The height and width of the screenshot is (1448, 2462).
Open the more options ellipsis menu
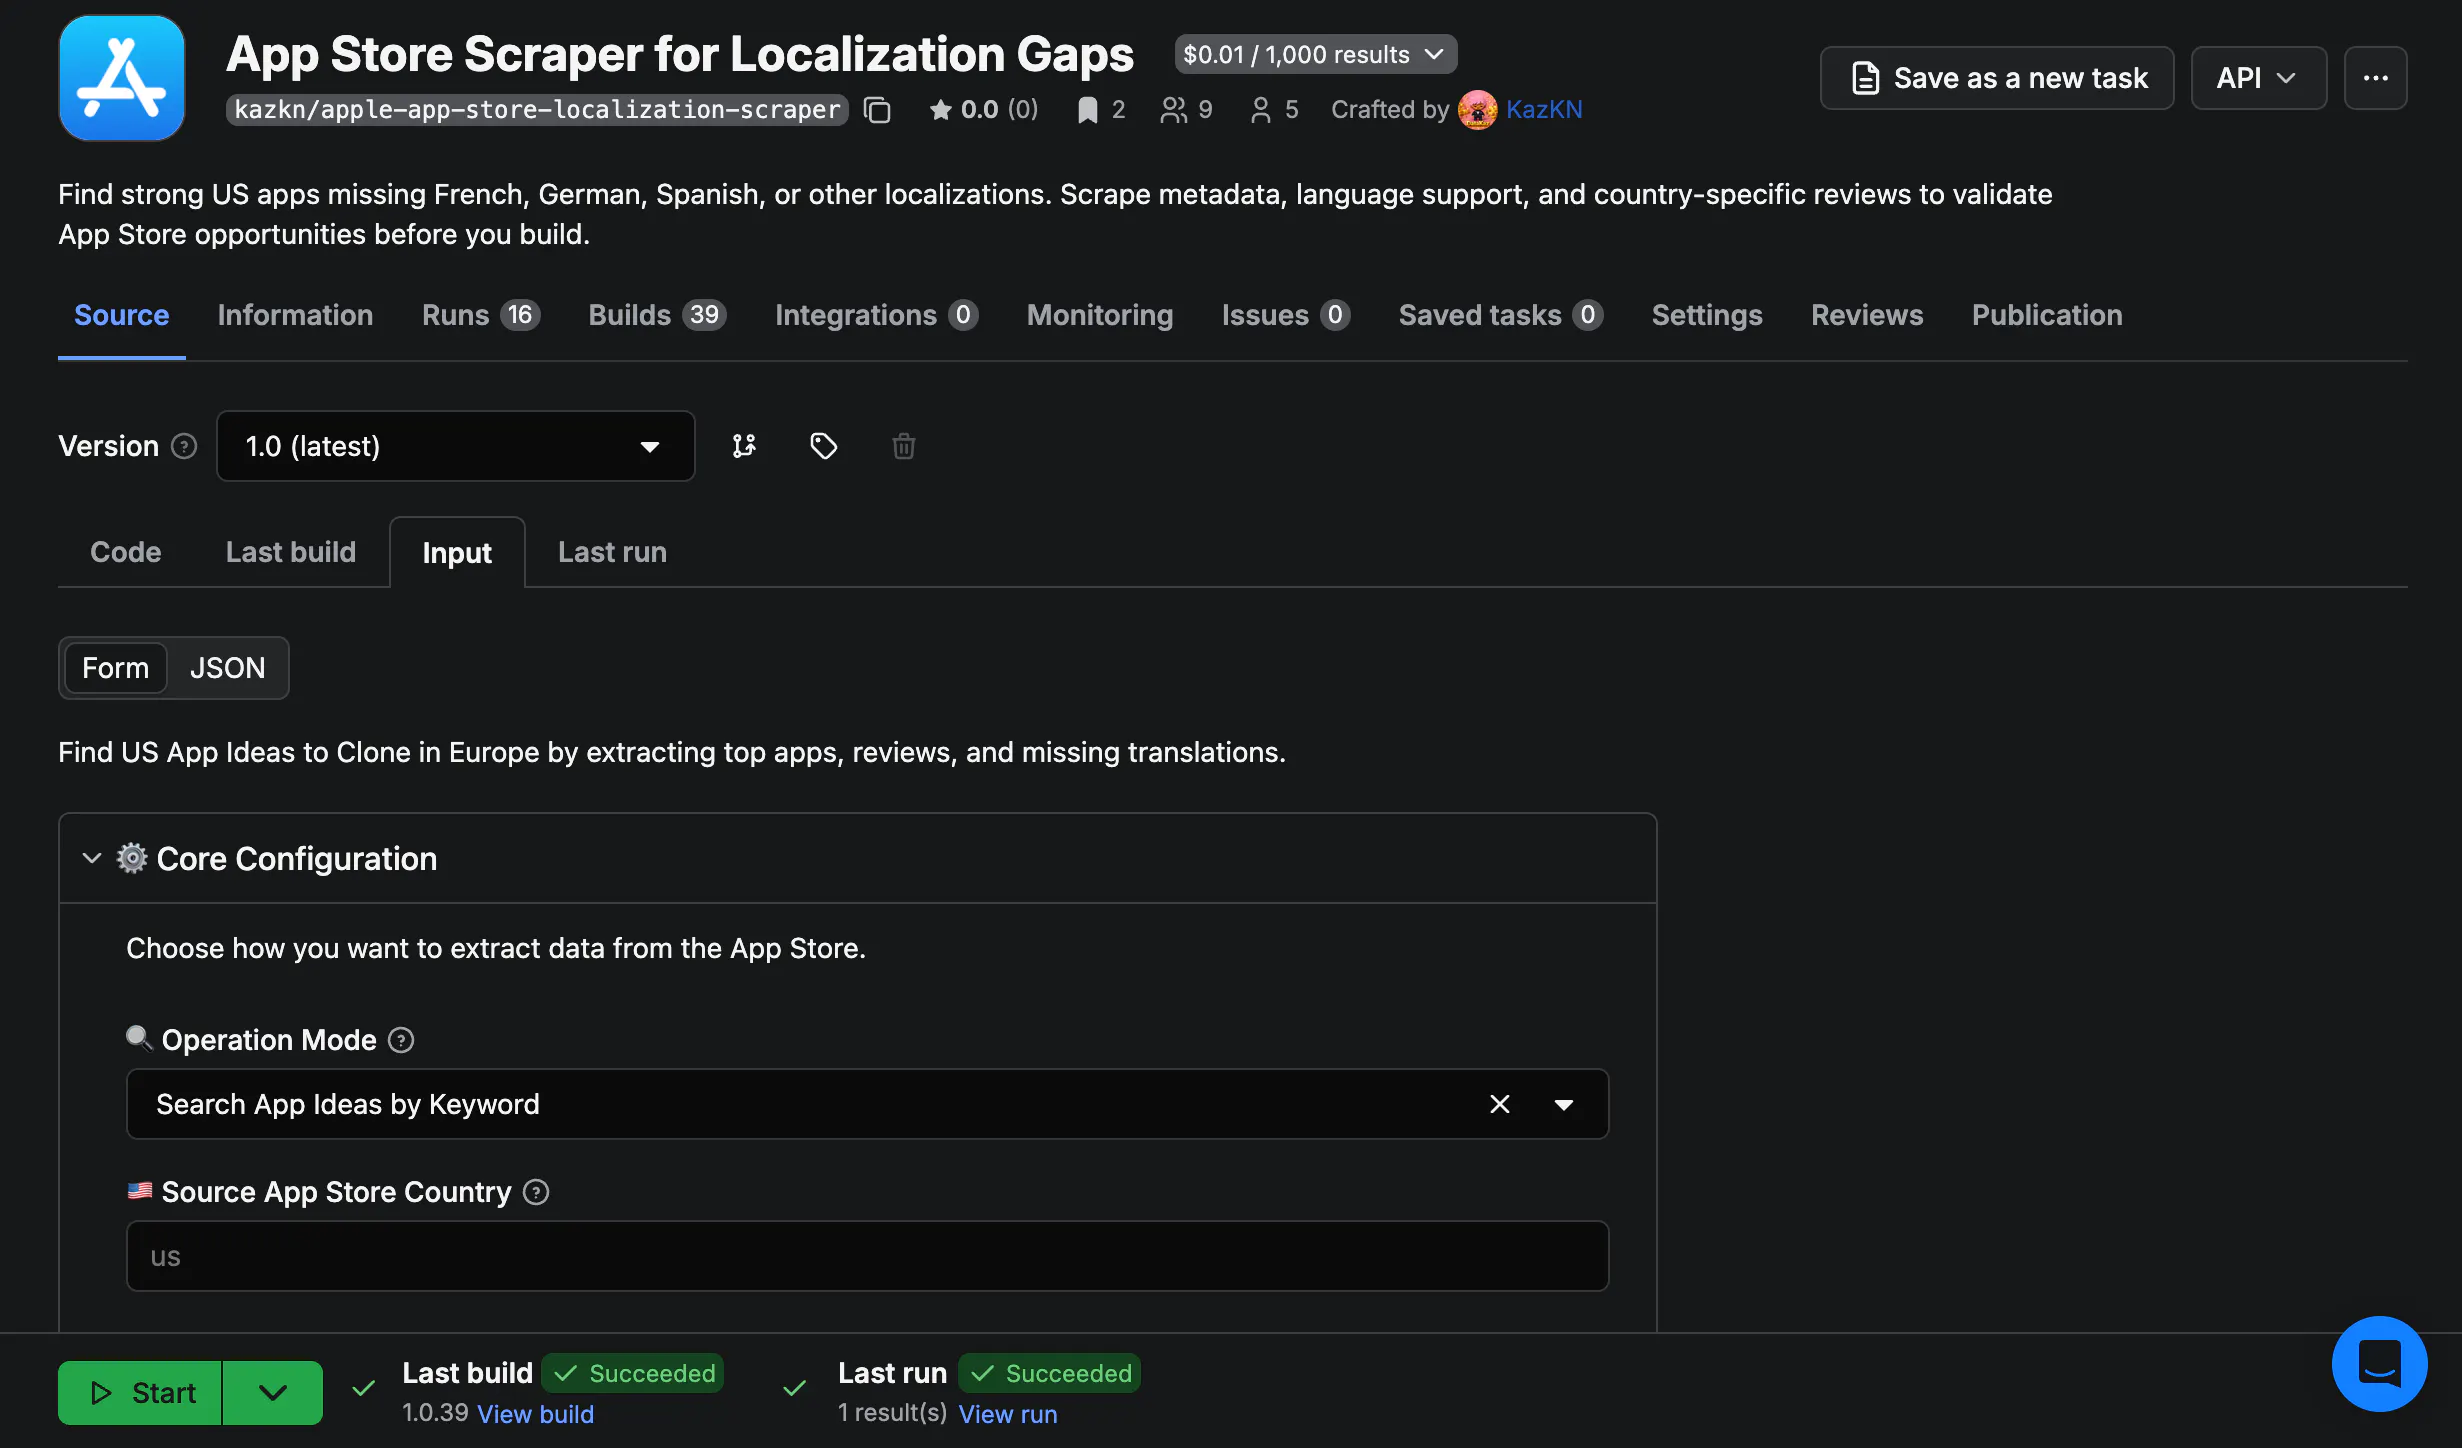2375,78
